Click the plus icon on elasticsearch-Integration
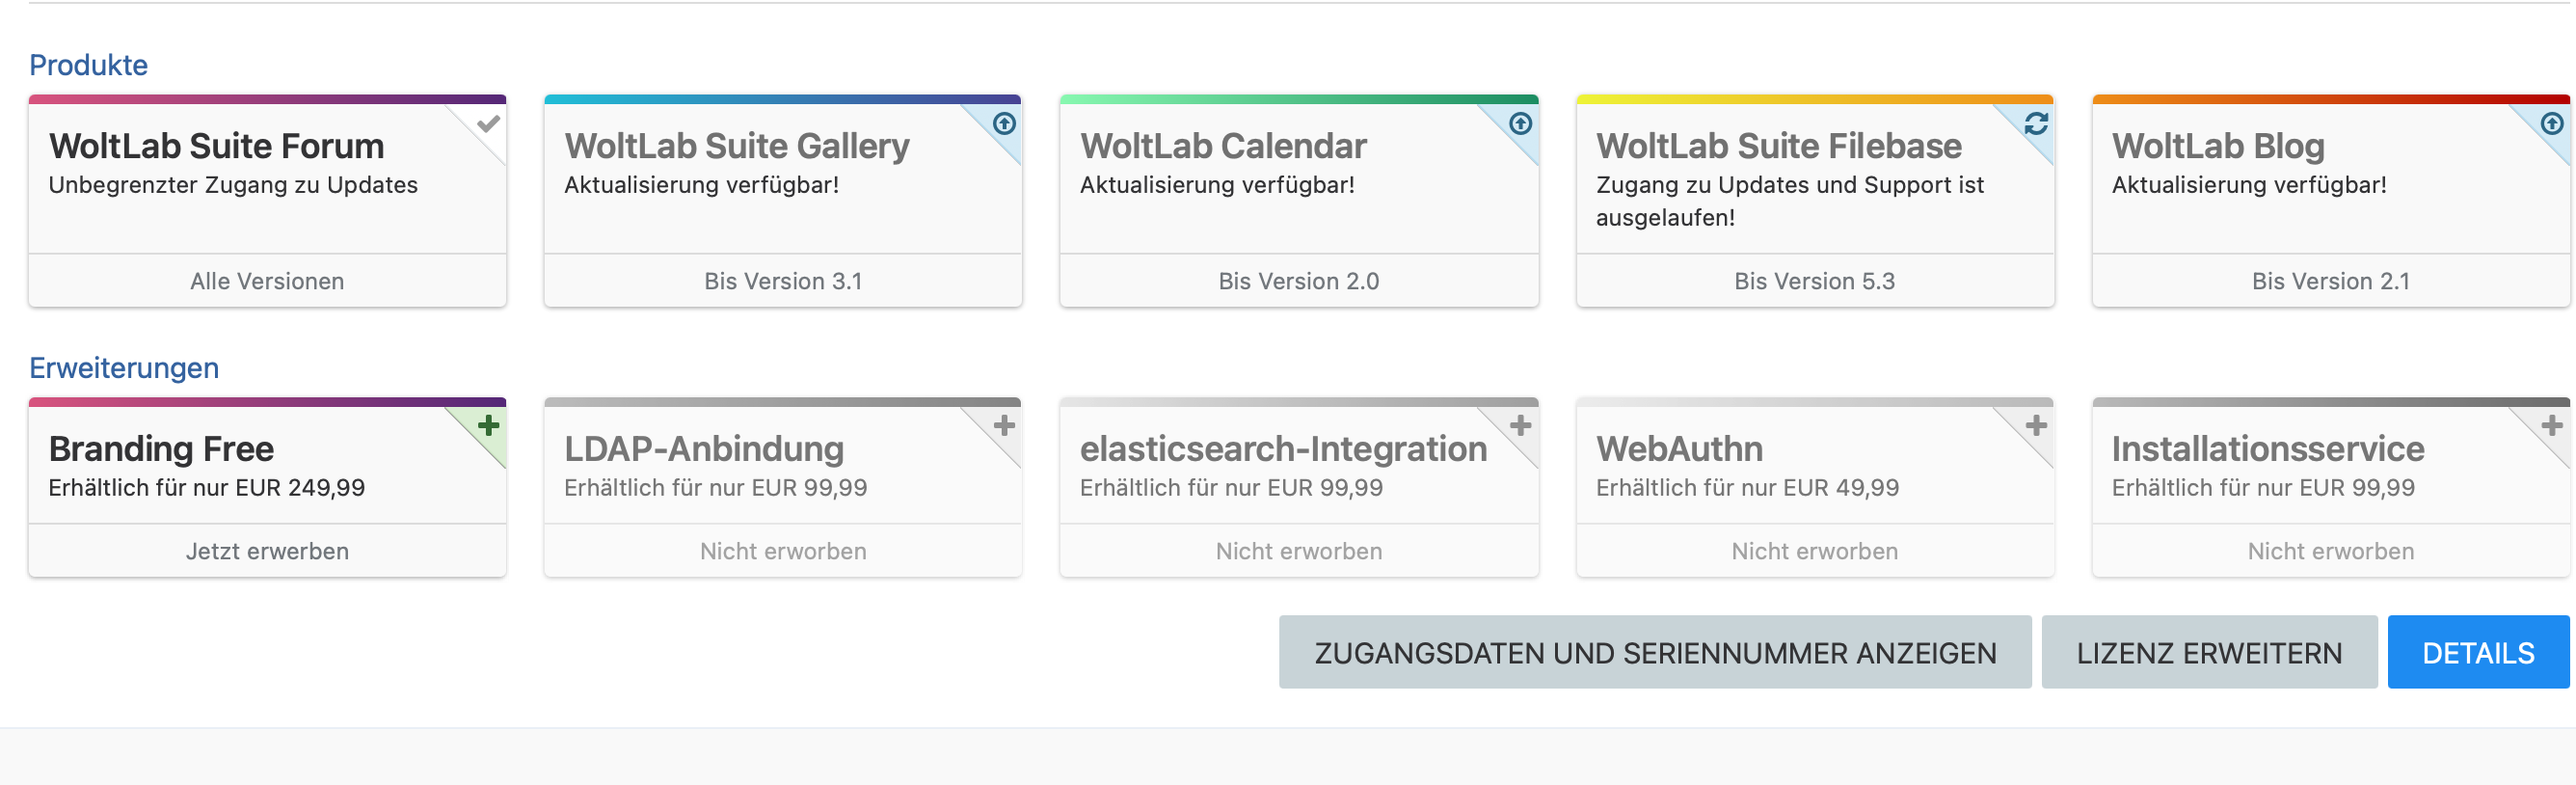 click(x=1520, y=426)
